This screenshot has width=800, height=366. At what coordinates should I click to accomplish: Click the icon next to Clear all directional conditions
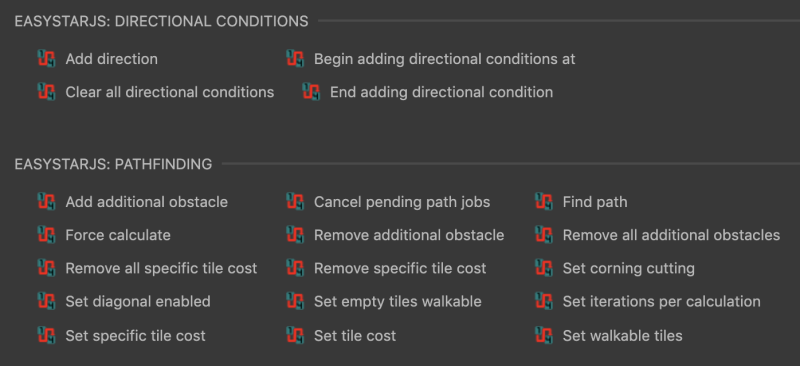[x=46, y=92]
